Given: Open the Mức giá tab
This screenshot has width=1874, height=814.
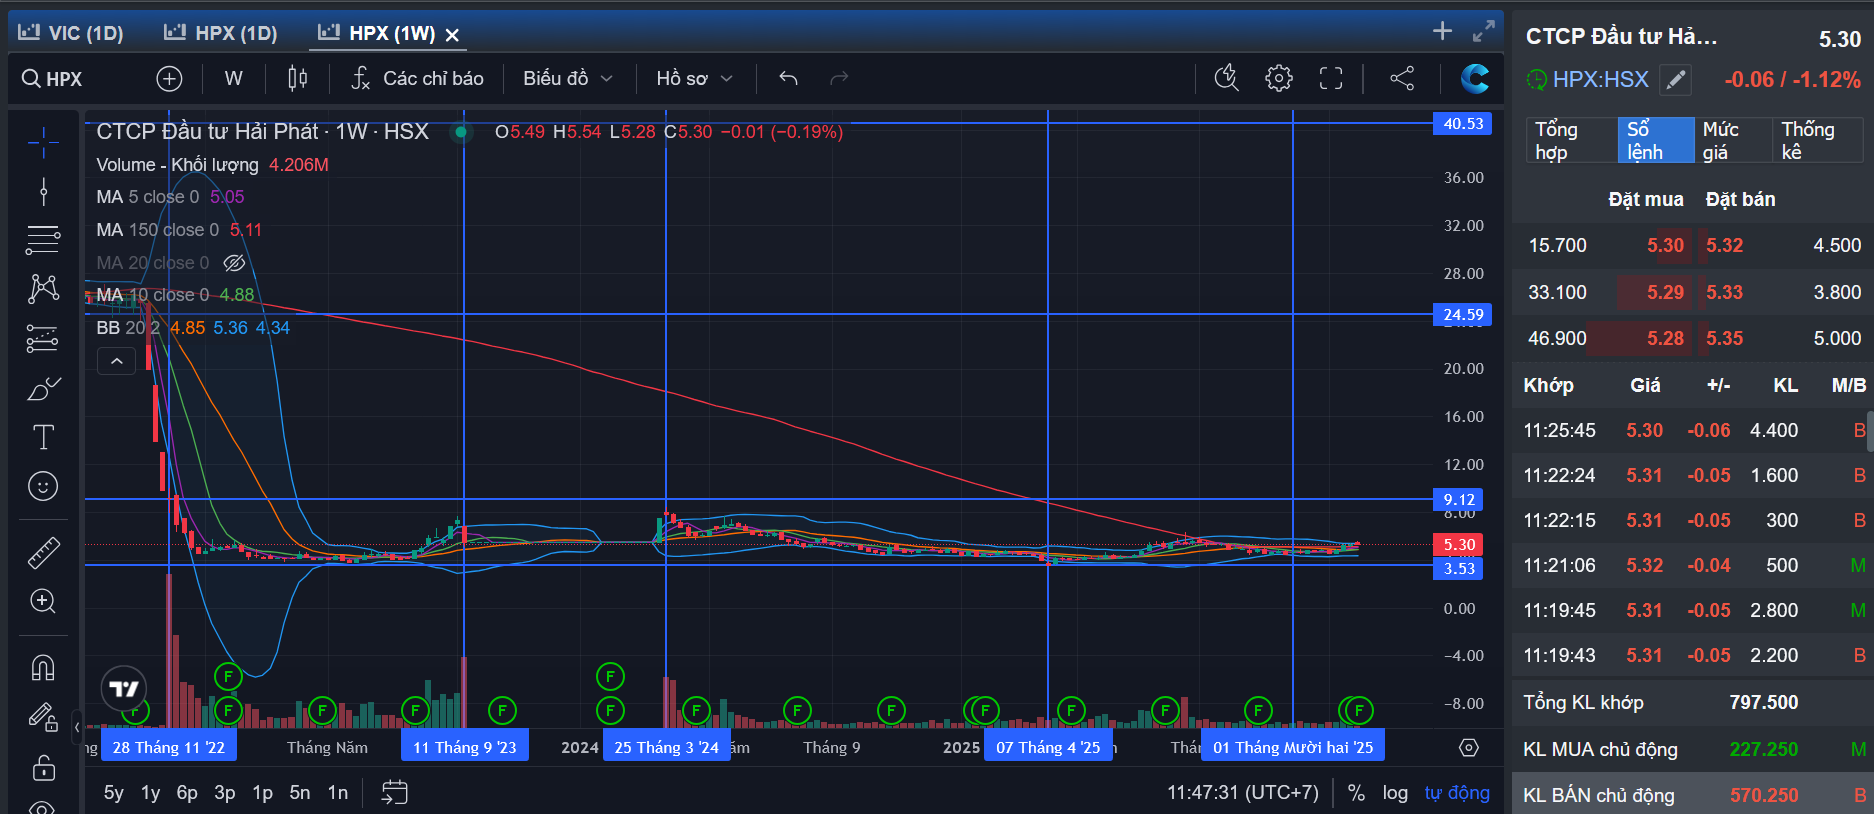Looking at the screenshot, I should click(1733, 140).
